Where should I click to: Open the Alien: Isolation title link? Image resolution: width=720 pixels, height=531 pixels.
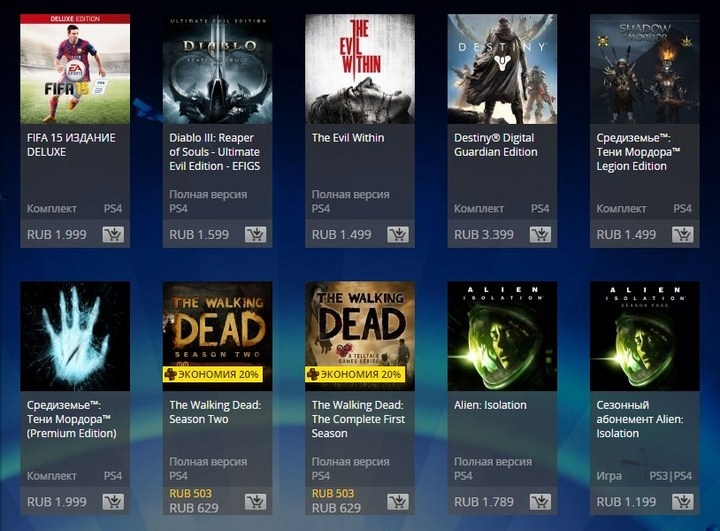tap(490, 405)
